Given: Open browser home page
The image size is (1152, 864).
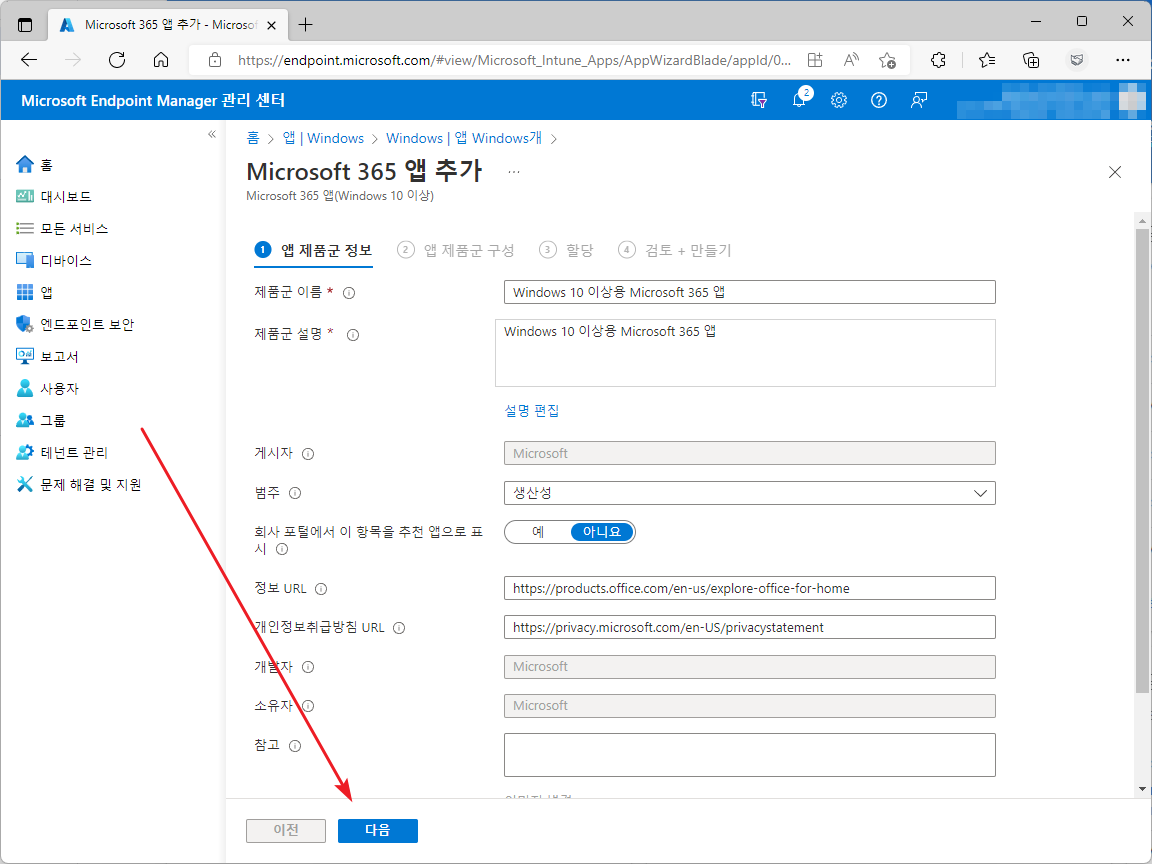Looking at the screenshot, I should click(x=161, y=60).
